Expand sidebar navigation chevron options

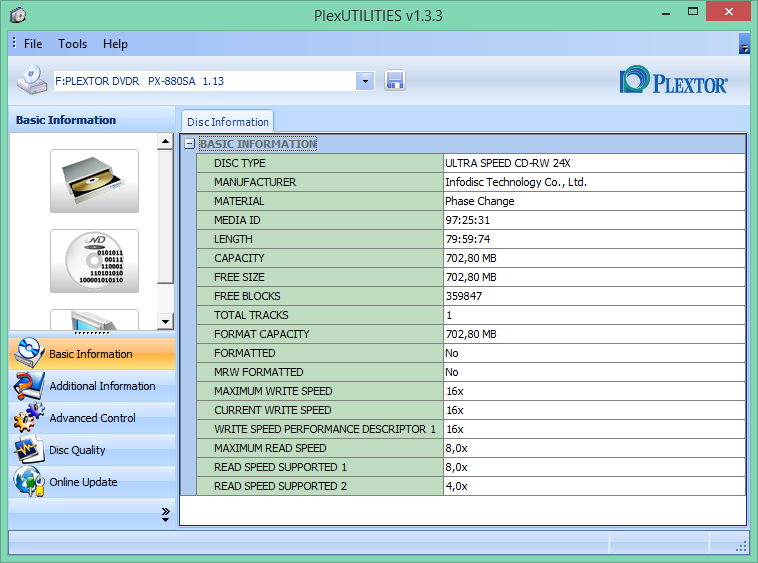point(165,515)
